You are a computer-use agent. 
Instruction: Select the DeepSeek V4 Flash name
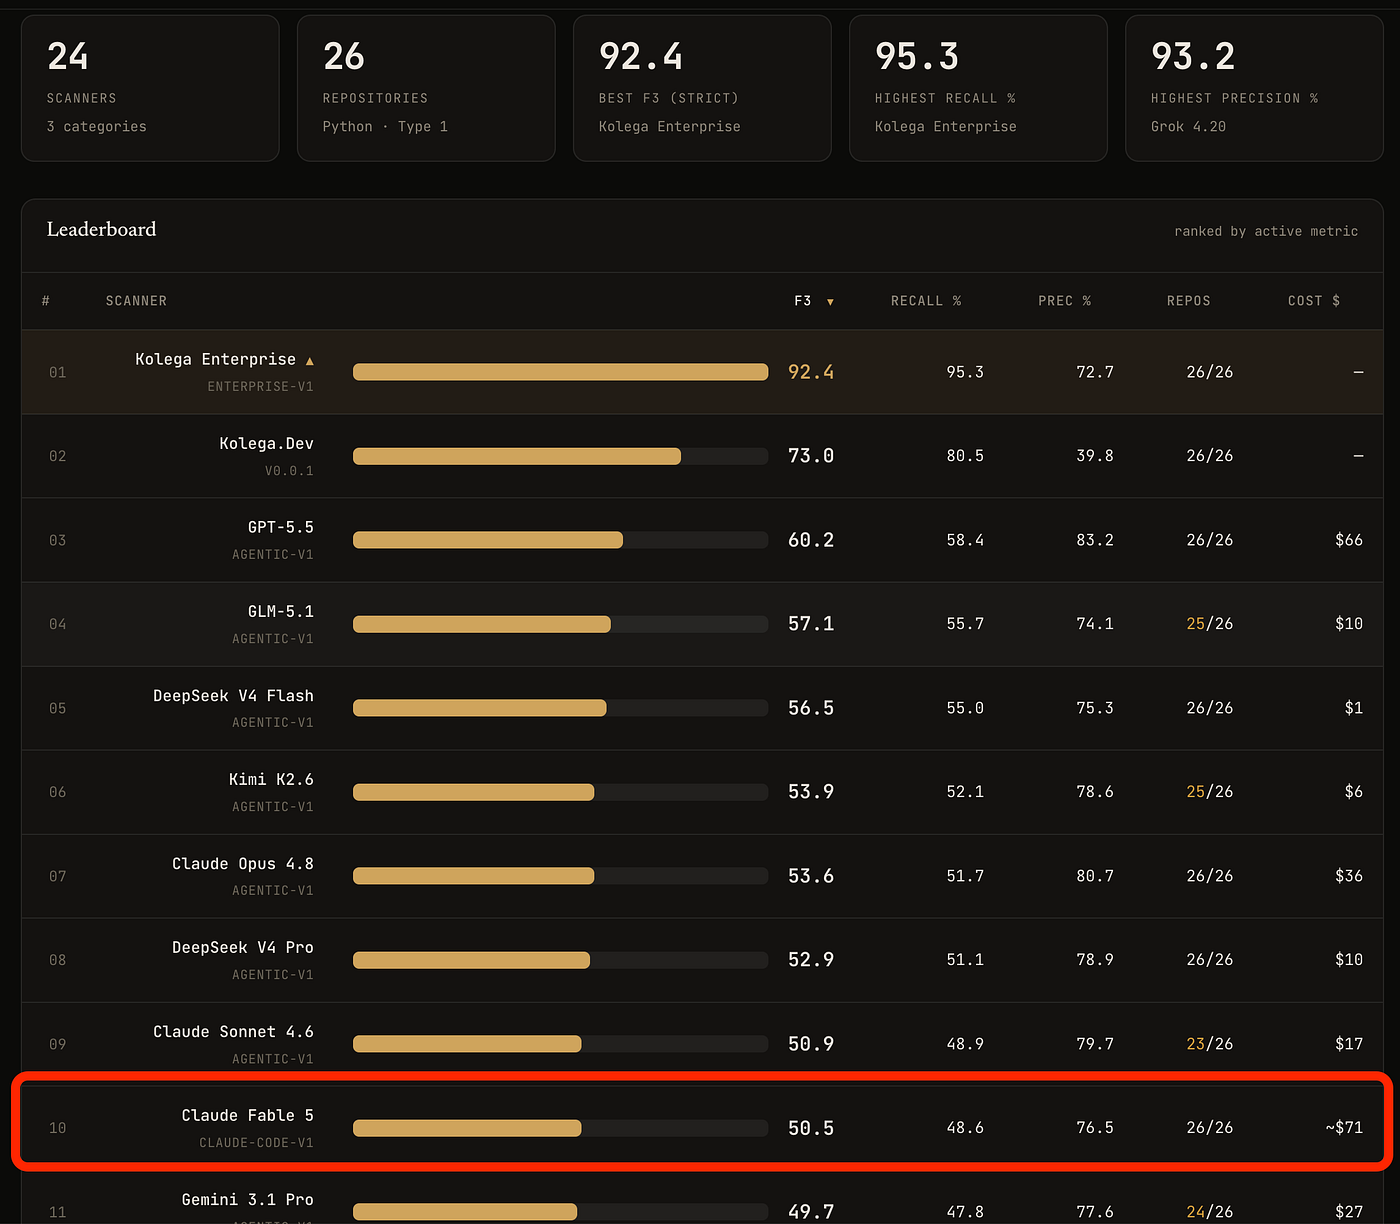pyautogui.click(x=233, y=695)
